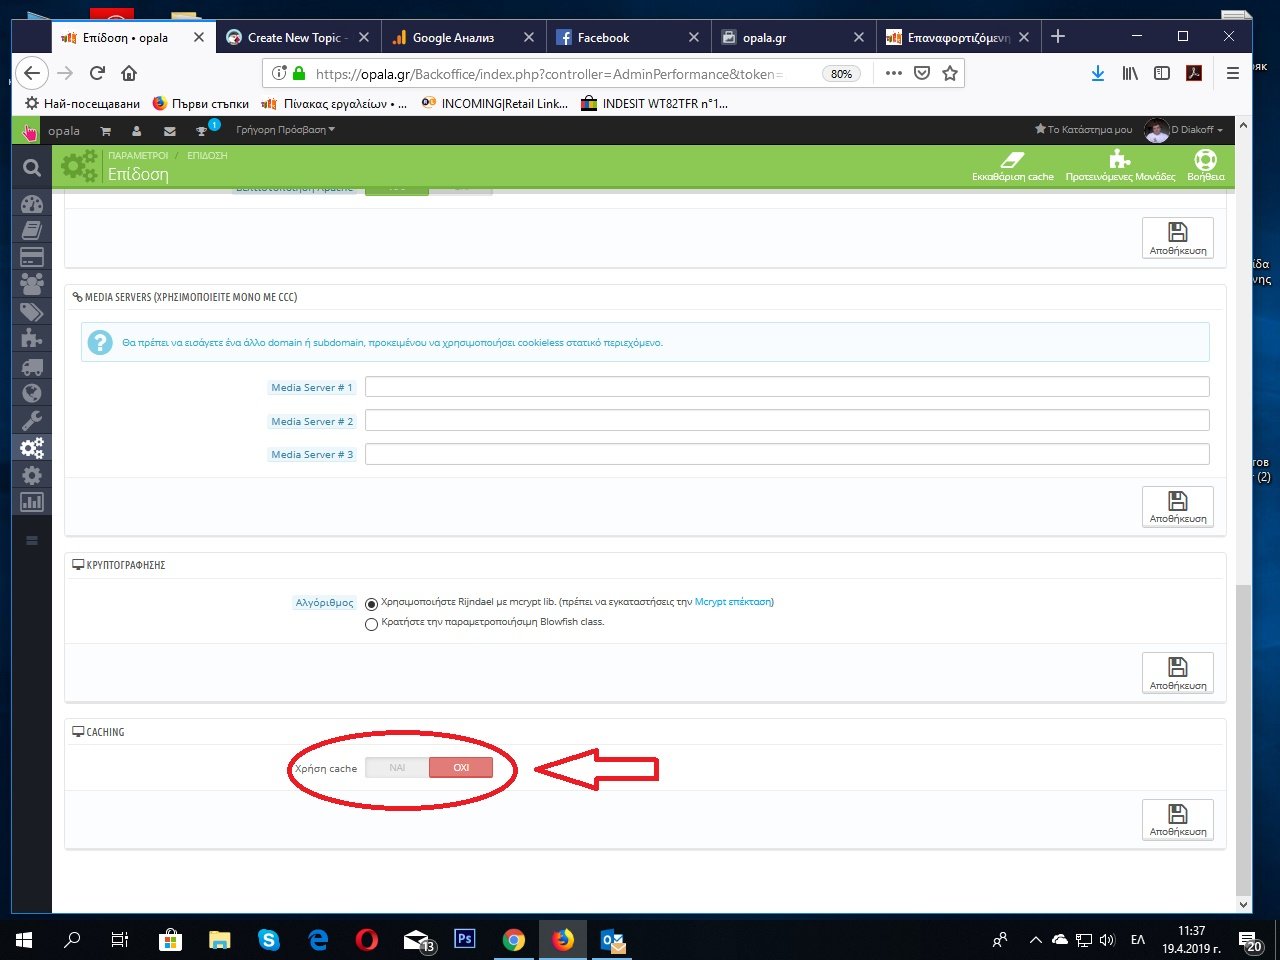Open the Mcrypt επέκταση link
Viewport: 1280px width, 960px height.
coord(733,602)
